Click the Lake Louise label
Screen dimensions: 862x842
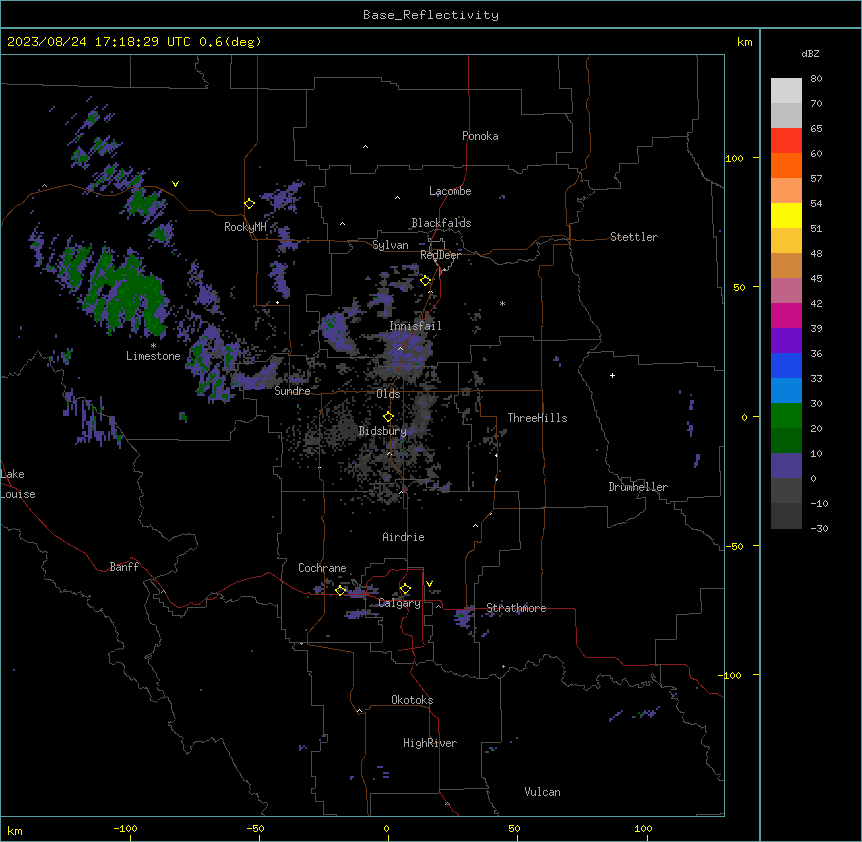pyautogui.click(x=18, y=484)
